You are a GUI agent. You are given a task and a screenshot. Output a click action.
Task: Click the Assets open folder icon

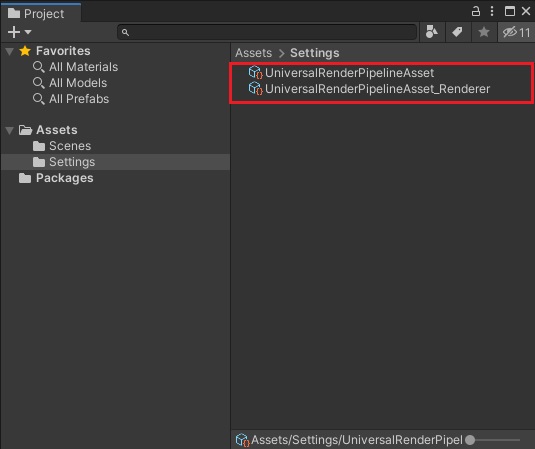[x=25, y=130]
